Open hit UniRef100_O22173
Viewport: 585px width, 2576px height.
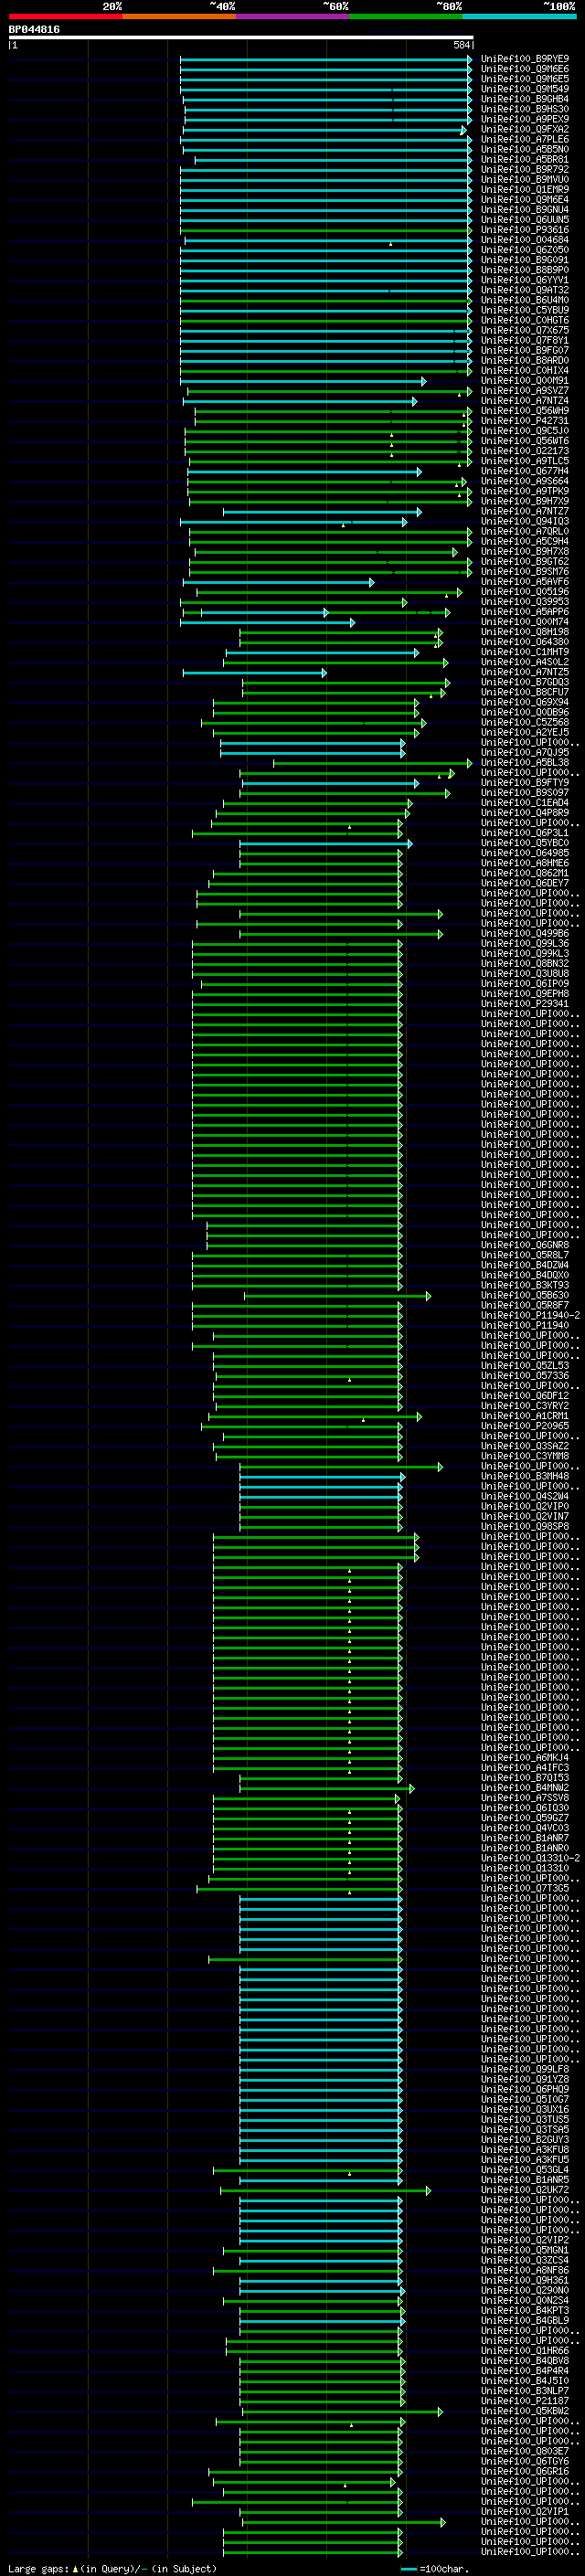pyautogui.click(x=525, y=451)
